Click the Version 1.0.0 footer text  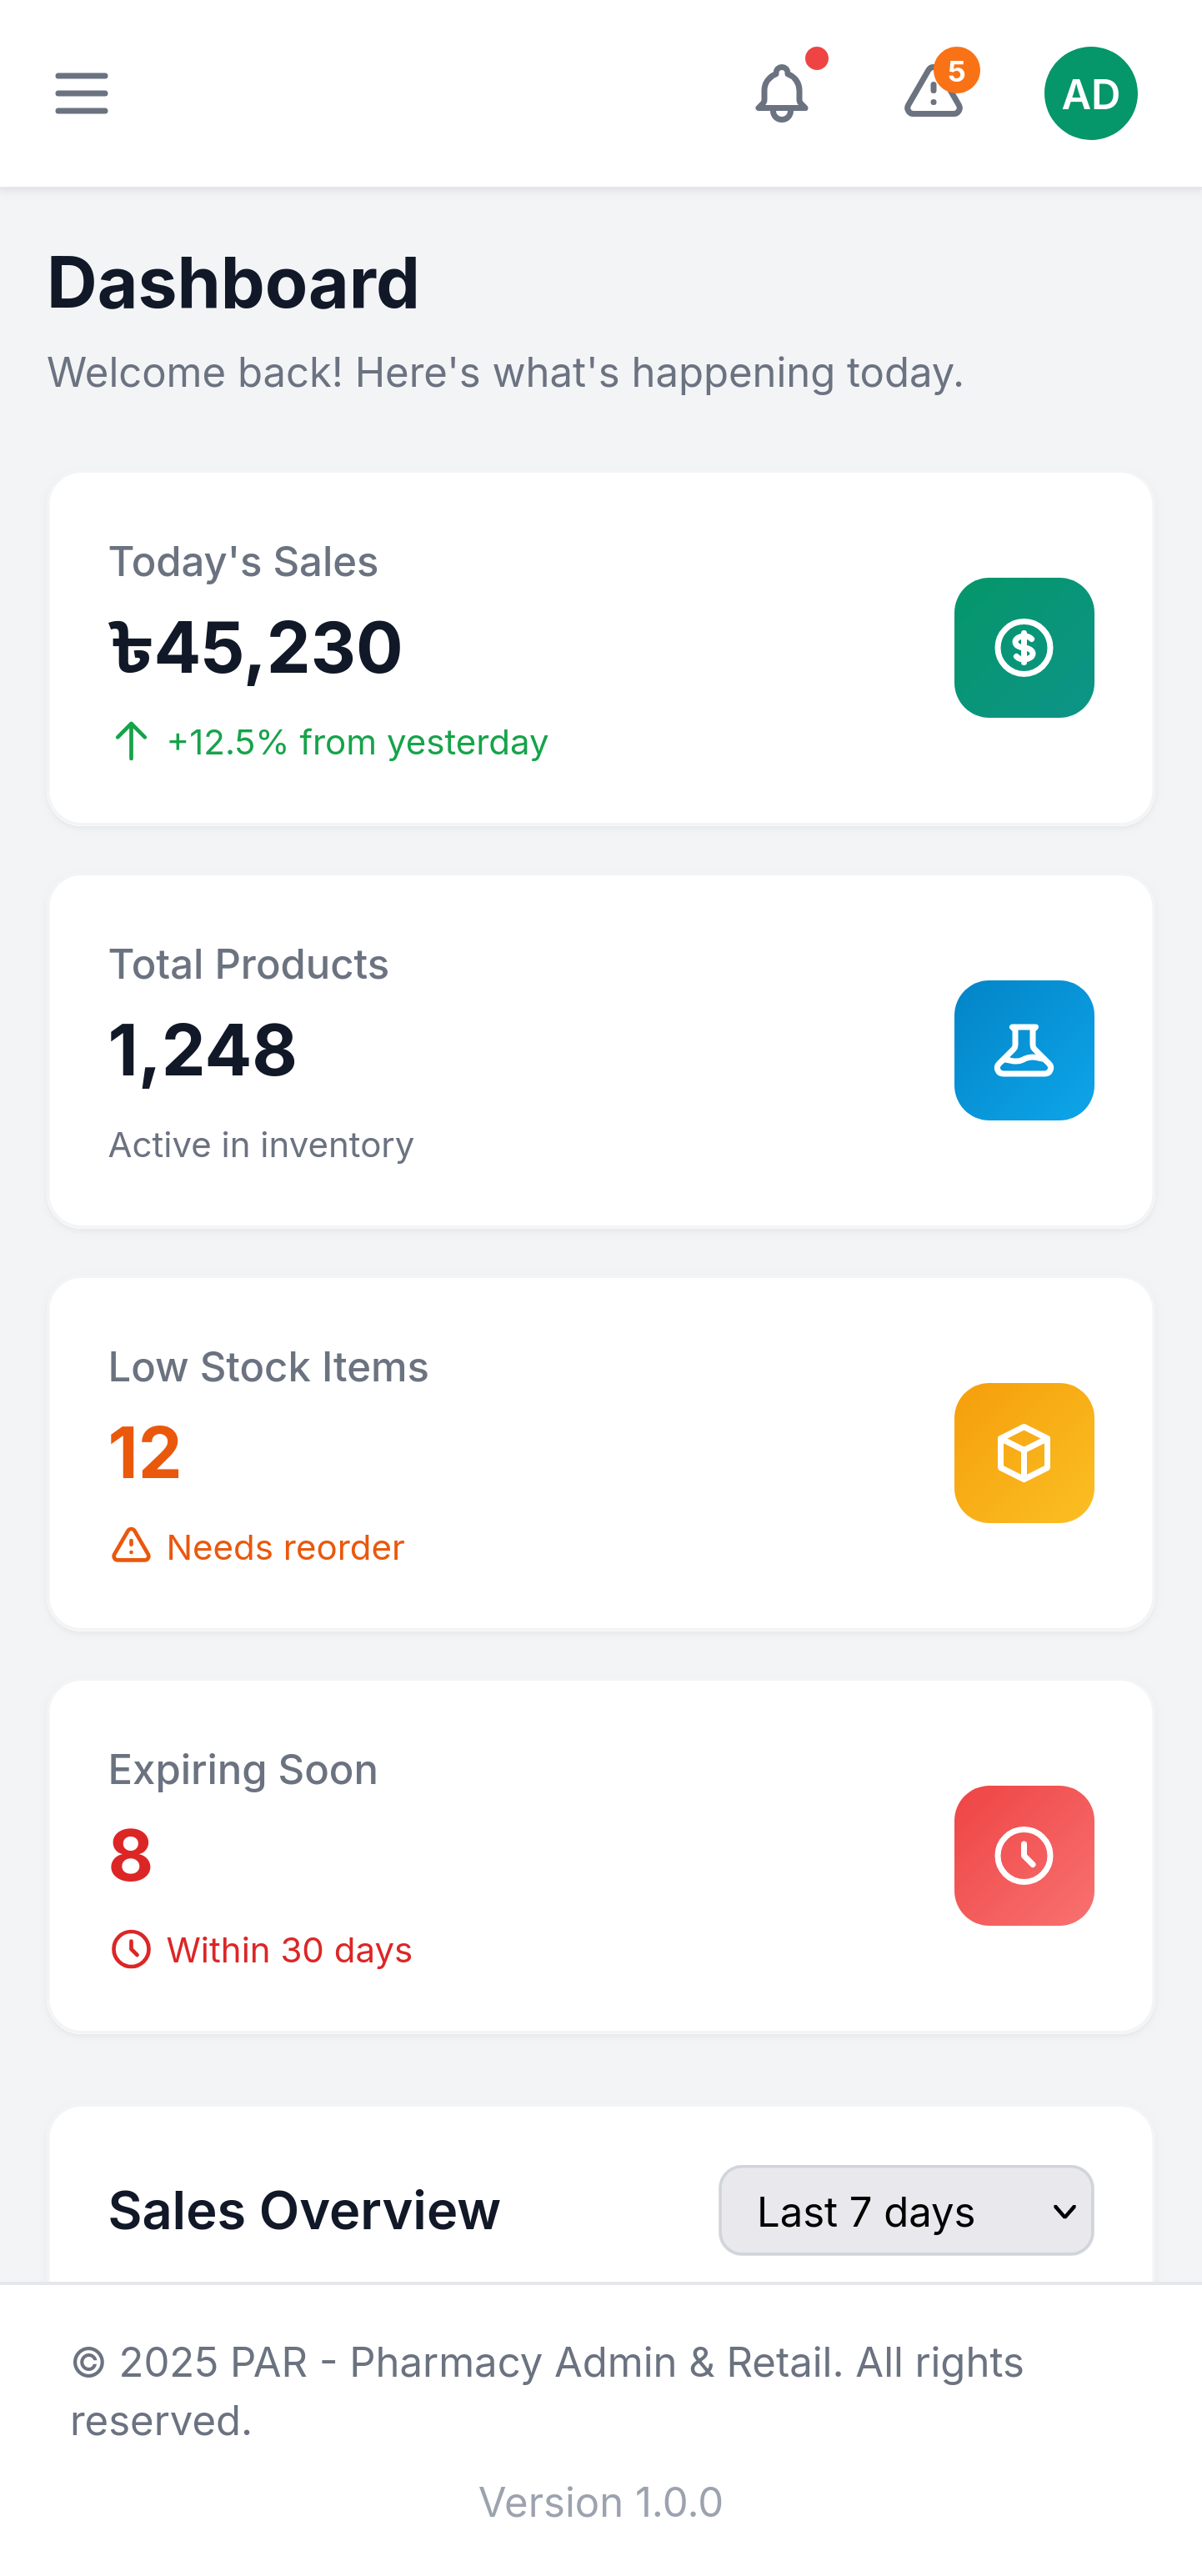tap(600, 2502)
